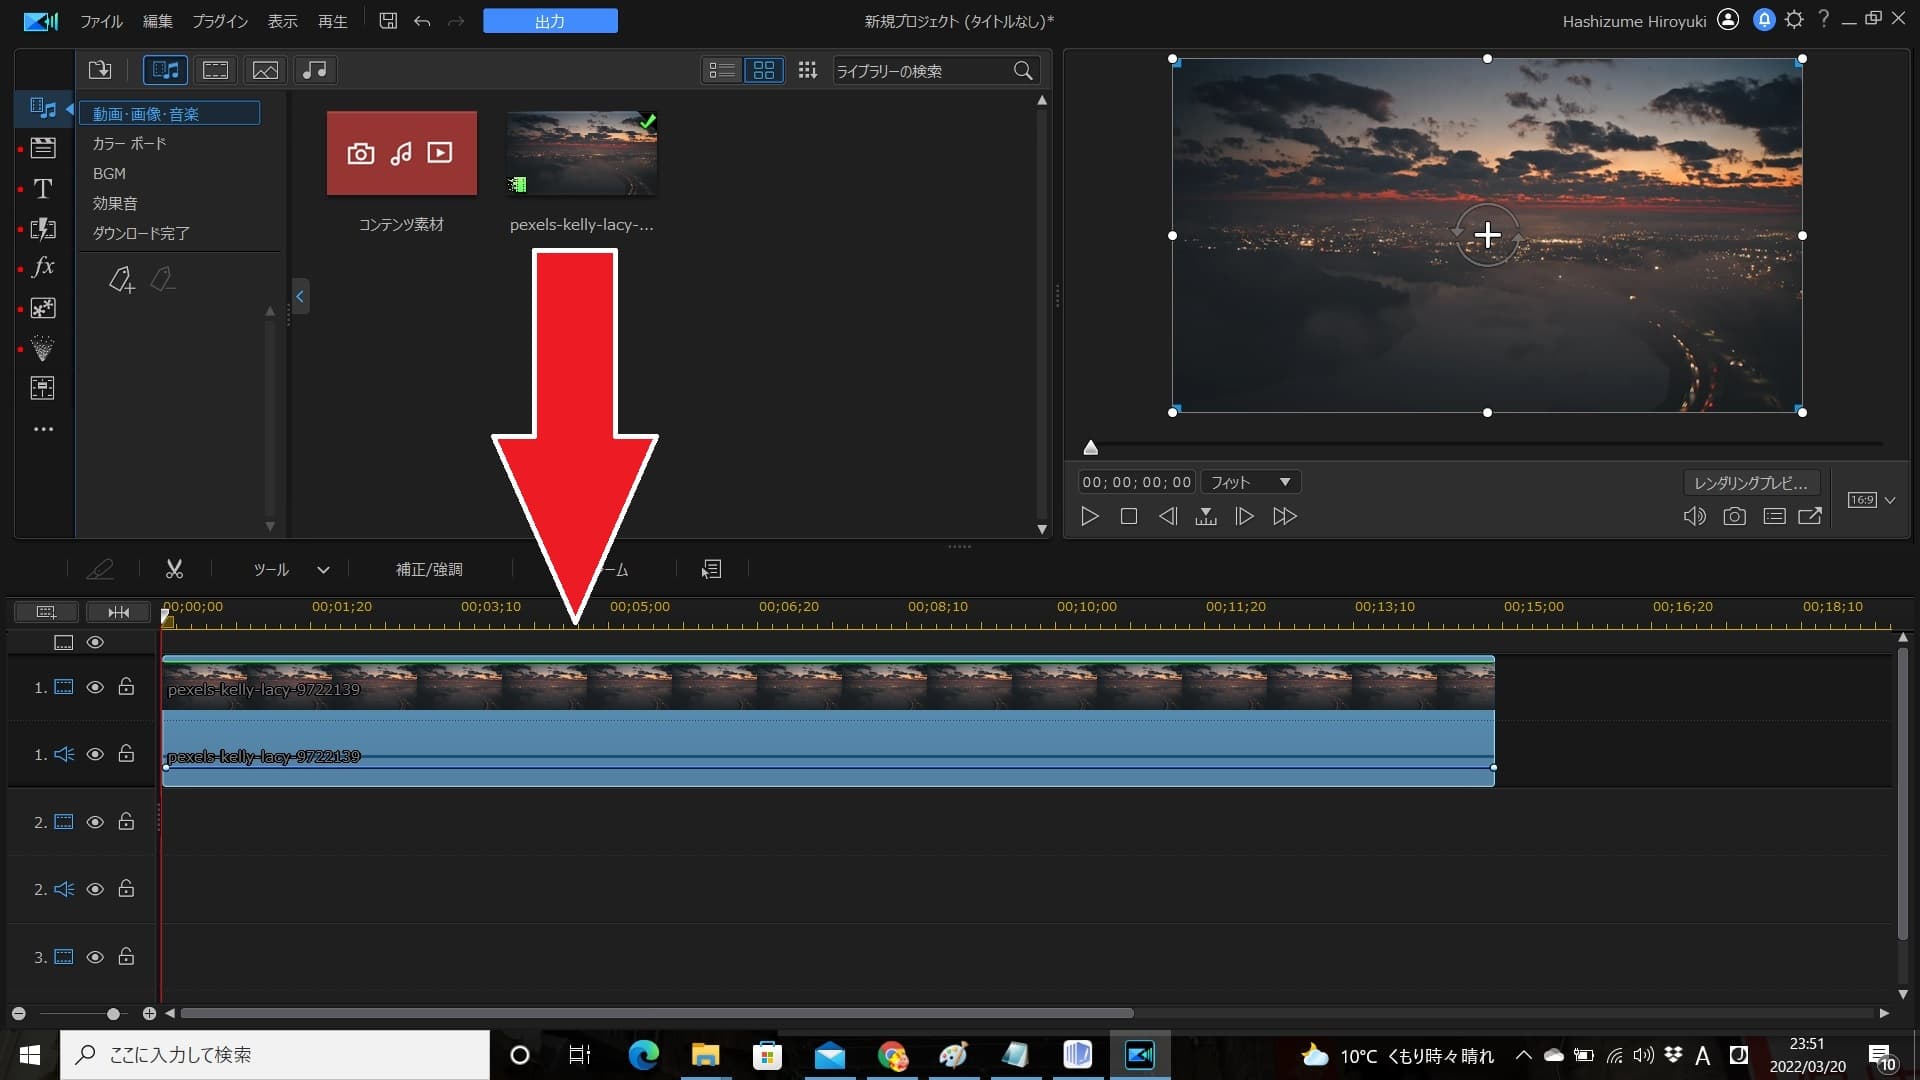Select the pexels-kelly-lacy library thumbnail
Viewport: 1920px width, 1080px height.
(x=582, y=153)
